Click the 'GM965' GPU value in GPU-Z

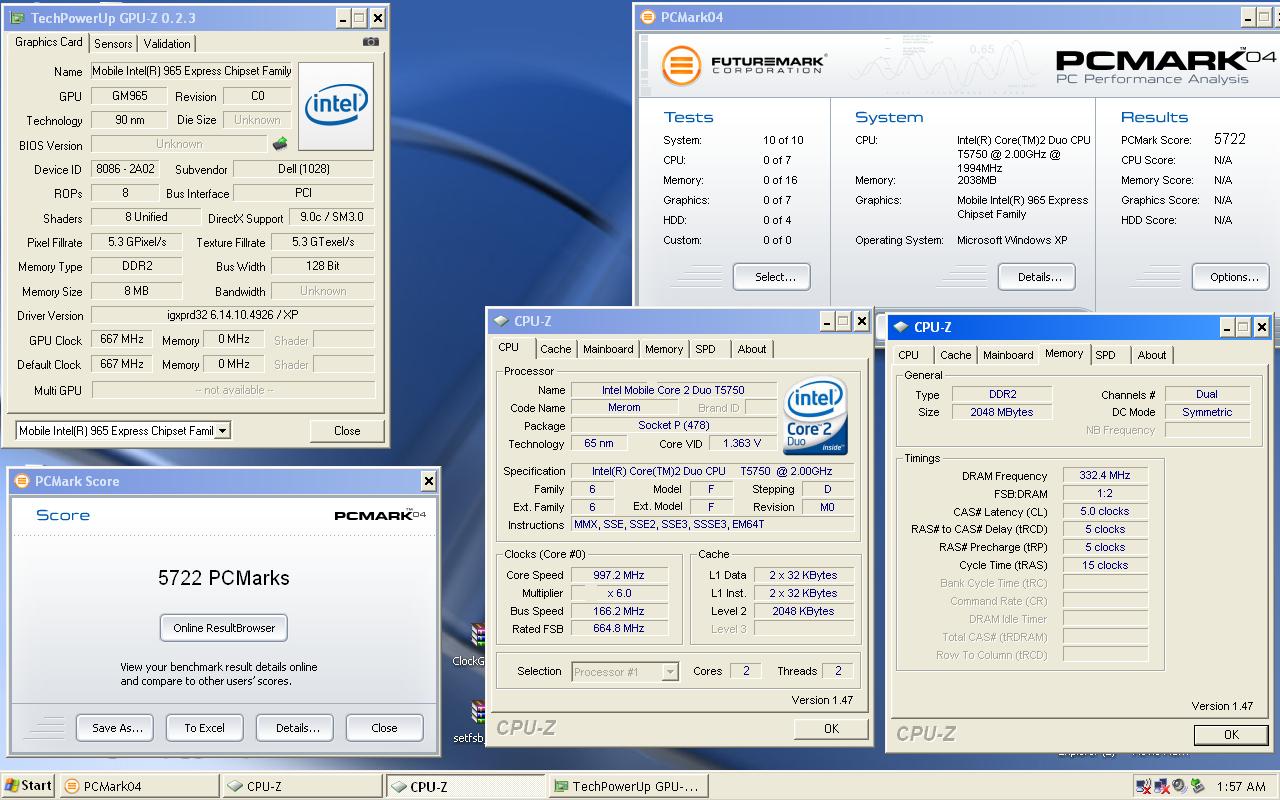[x=128, y=97]
